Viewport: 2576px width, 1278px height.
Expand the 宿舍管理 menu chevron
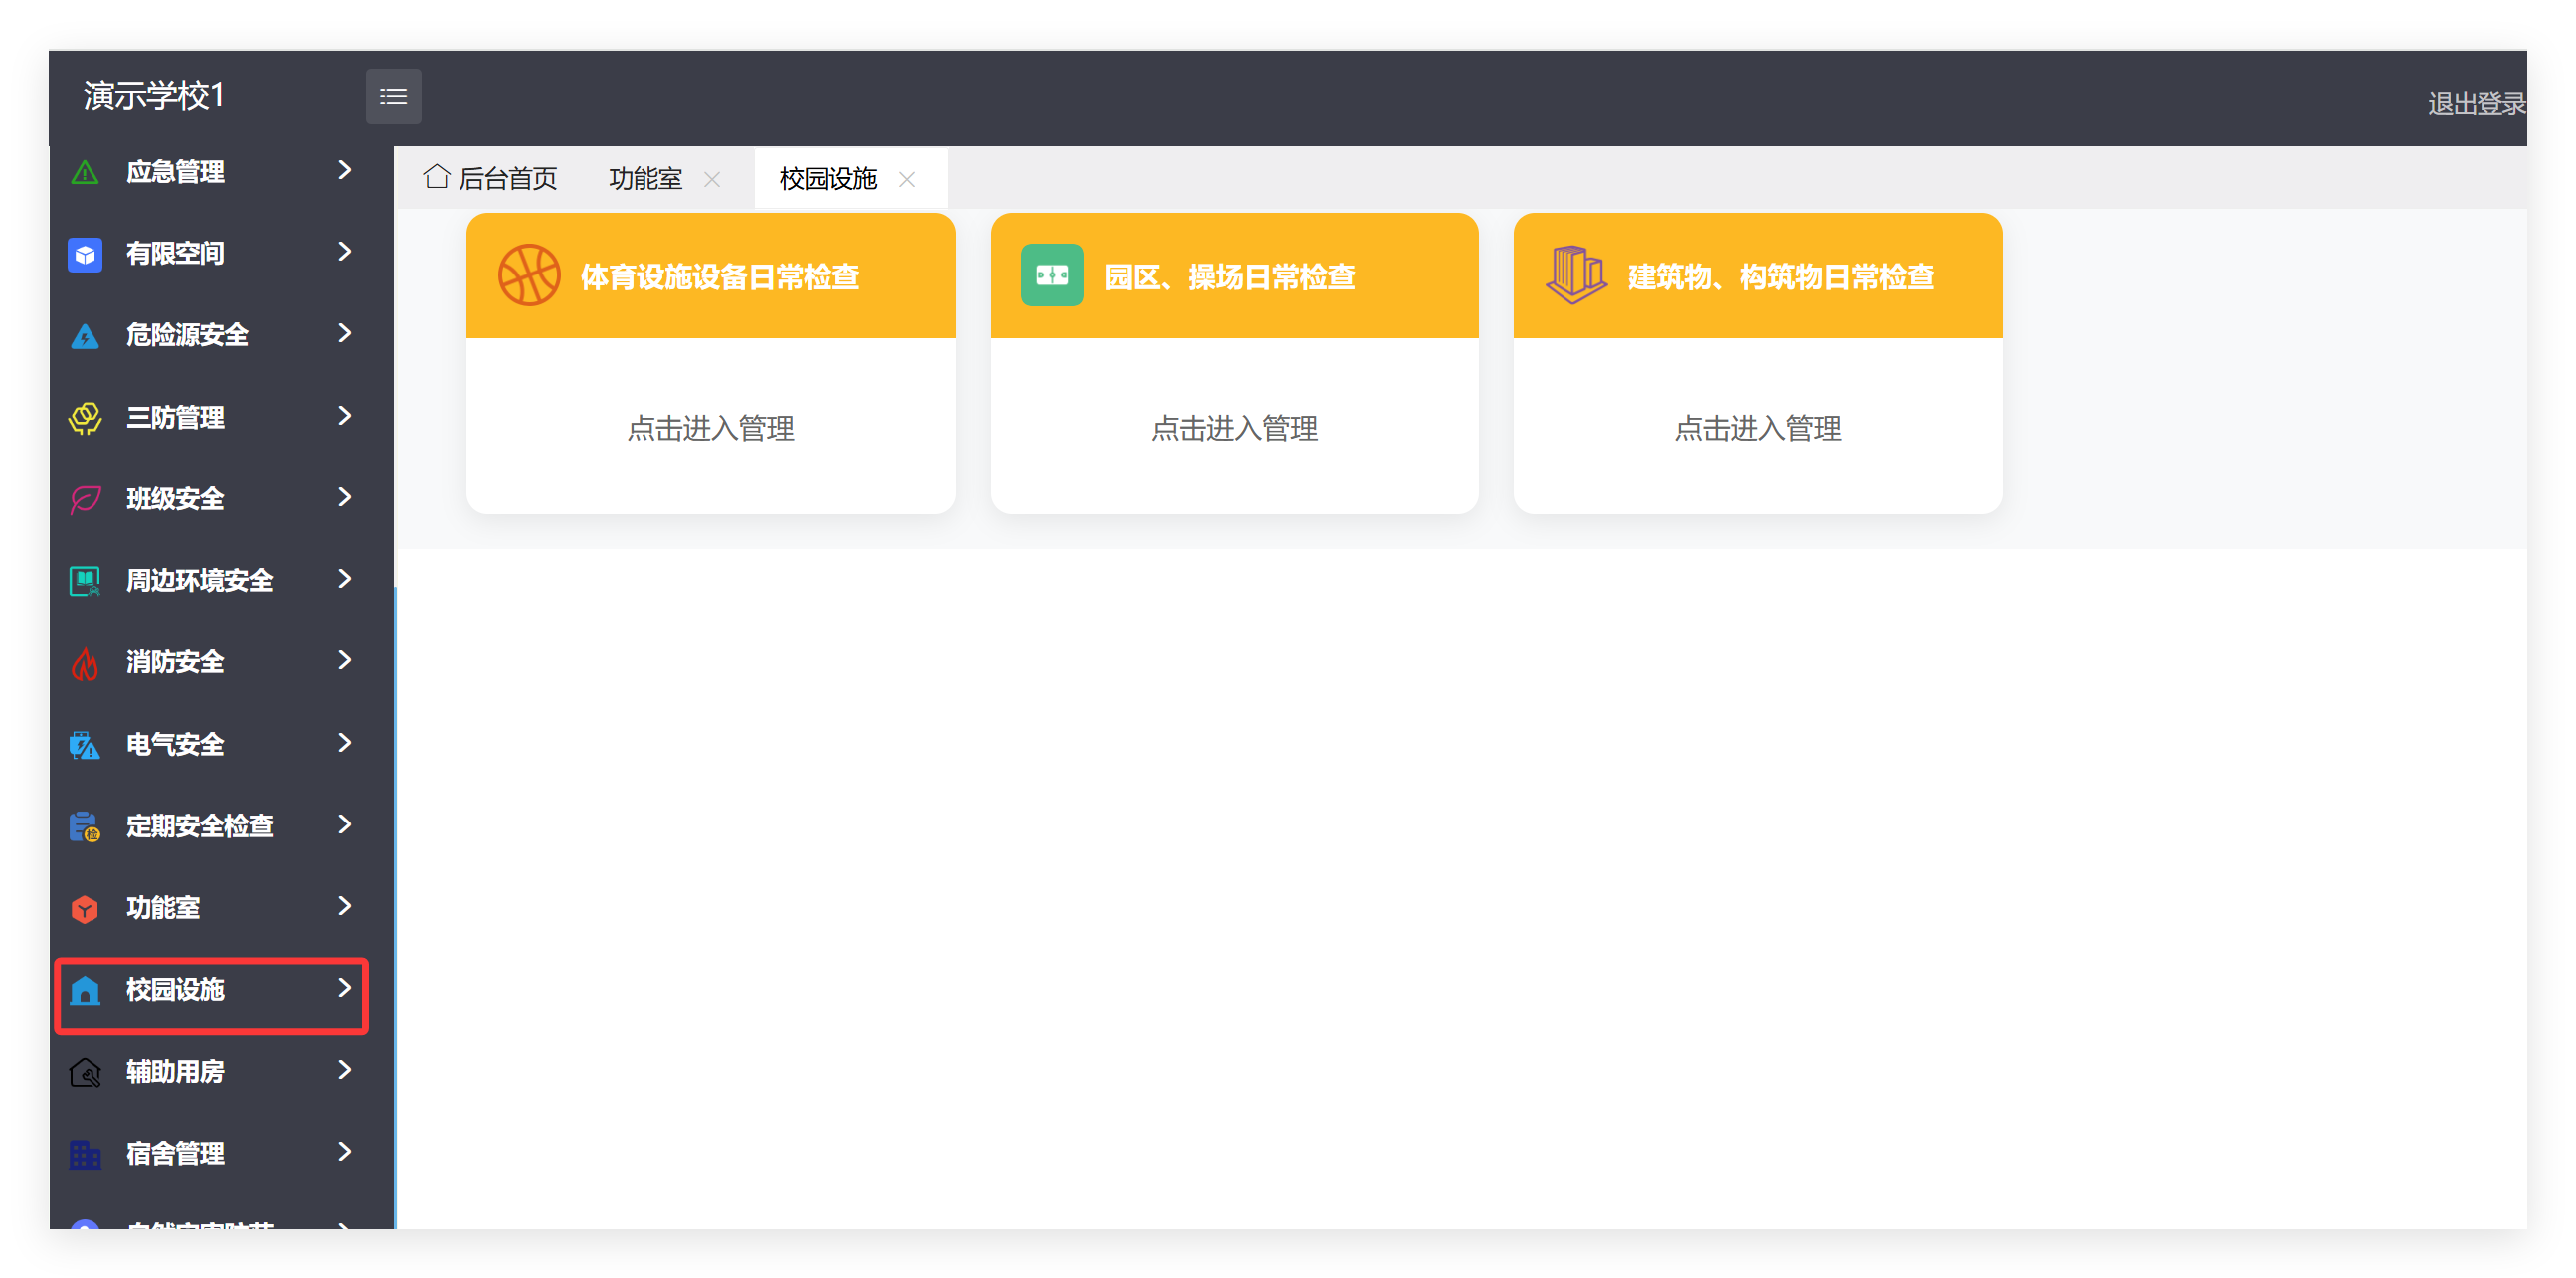click(x=345, y=1153)
